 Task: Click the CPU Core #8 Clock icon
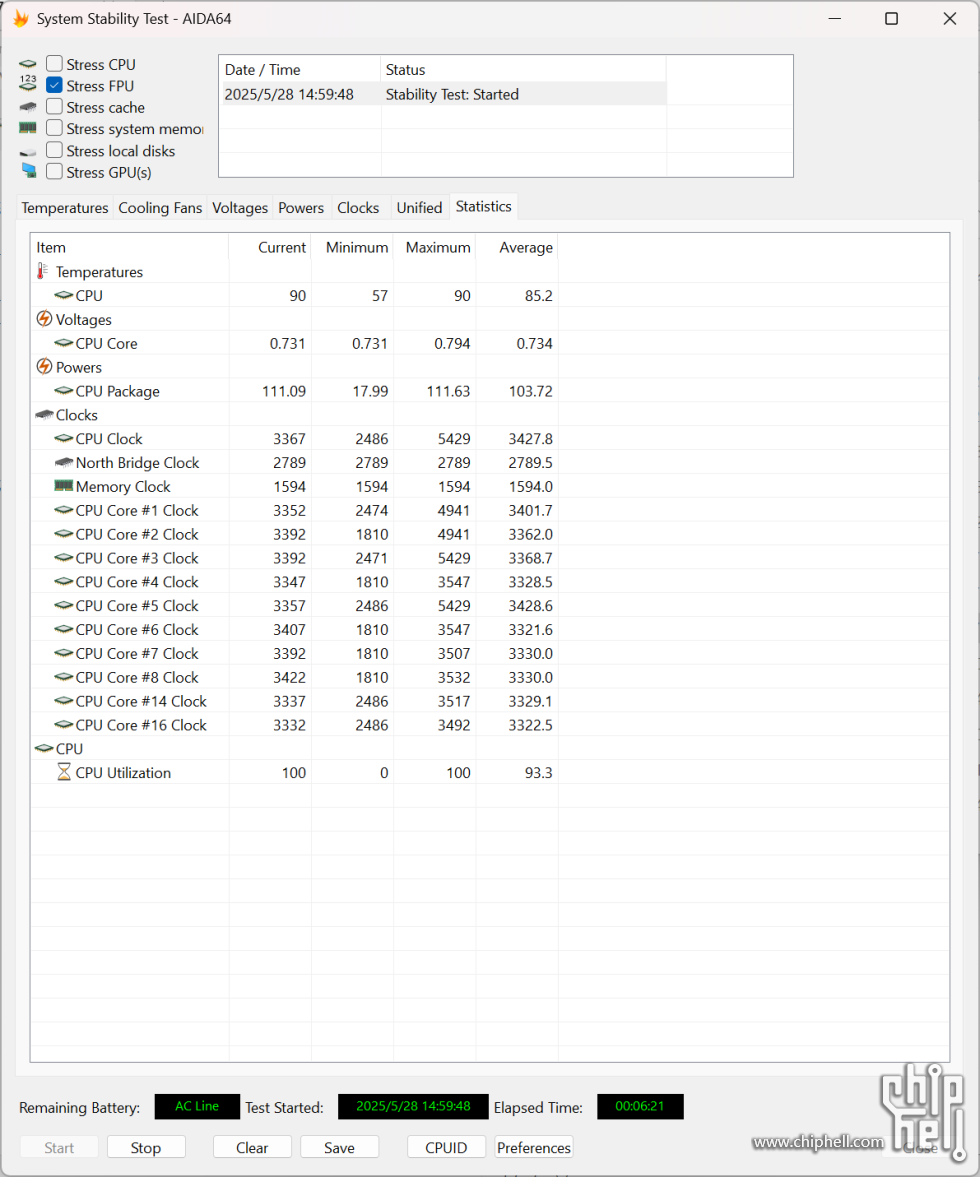click(x=64, y=677)
